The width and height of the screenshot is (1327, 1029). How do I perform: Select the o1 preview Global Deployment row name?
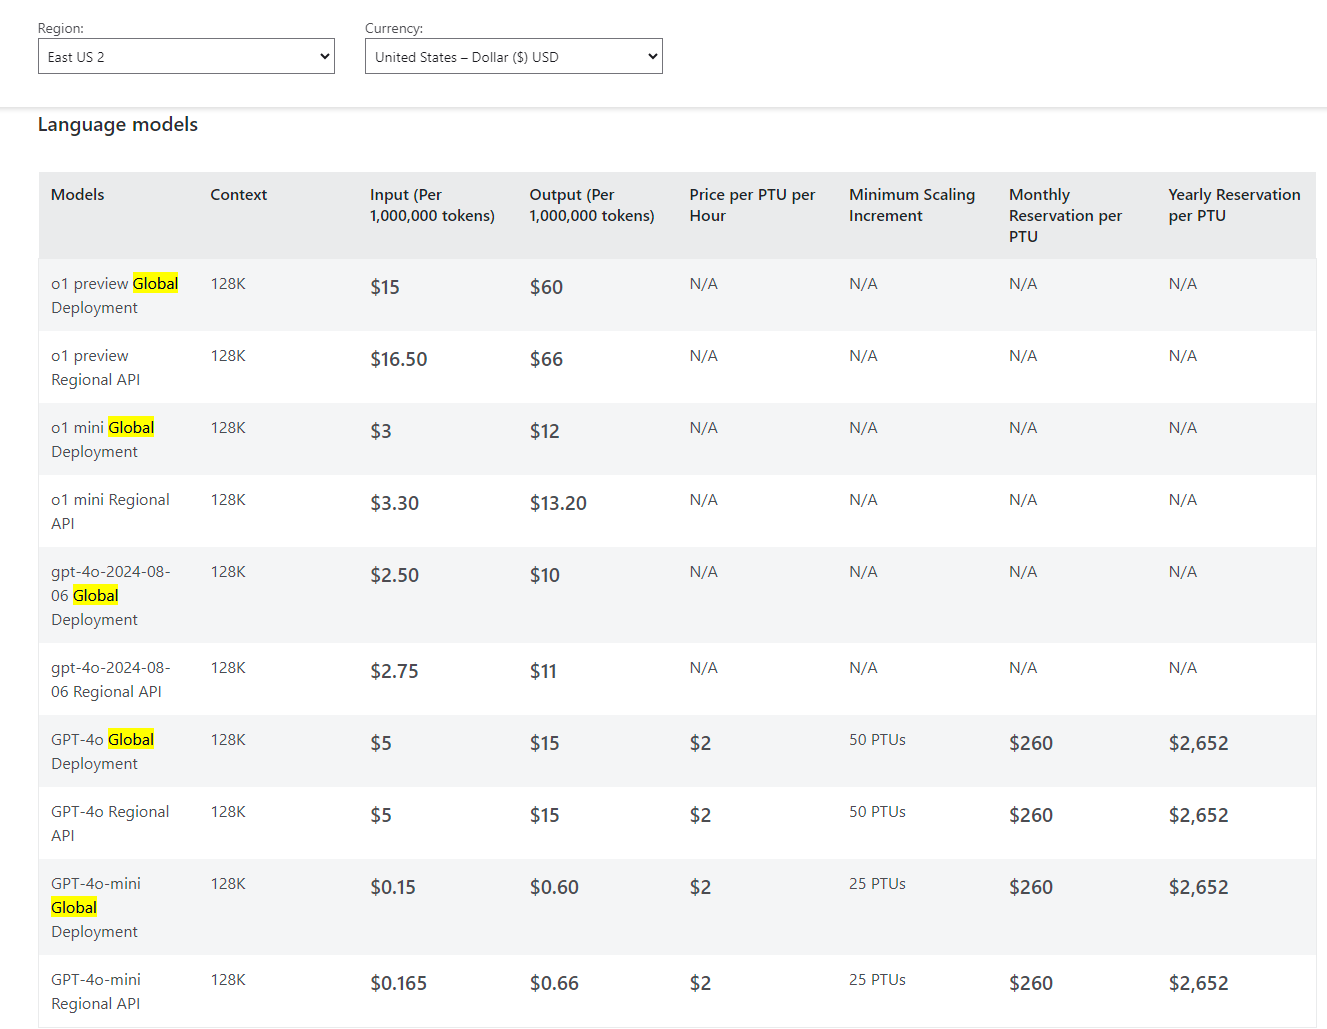115,295
